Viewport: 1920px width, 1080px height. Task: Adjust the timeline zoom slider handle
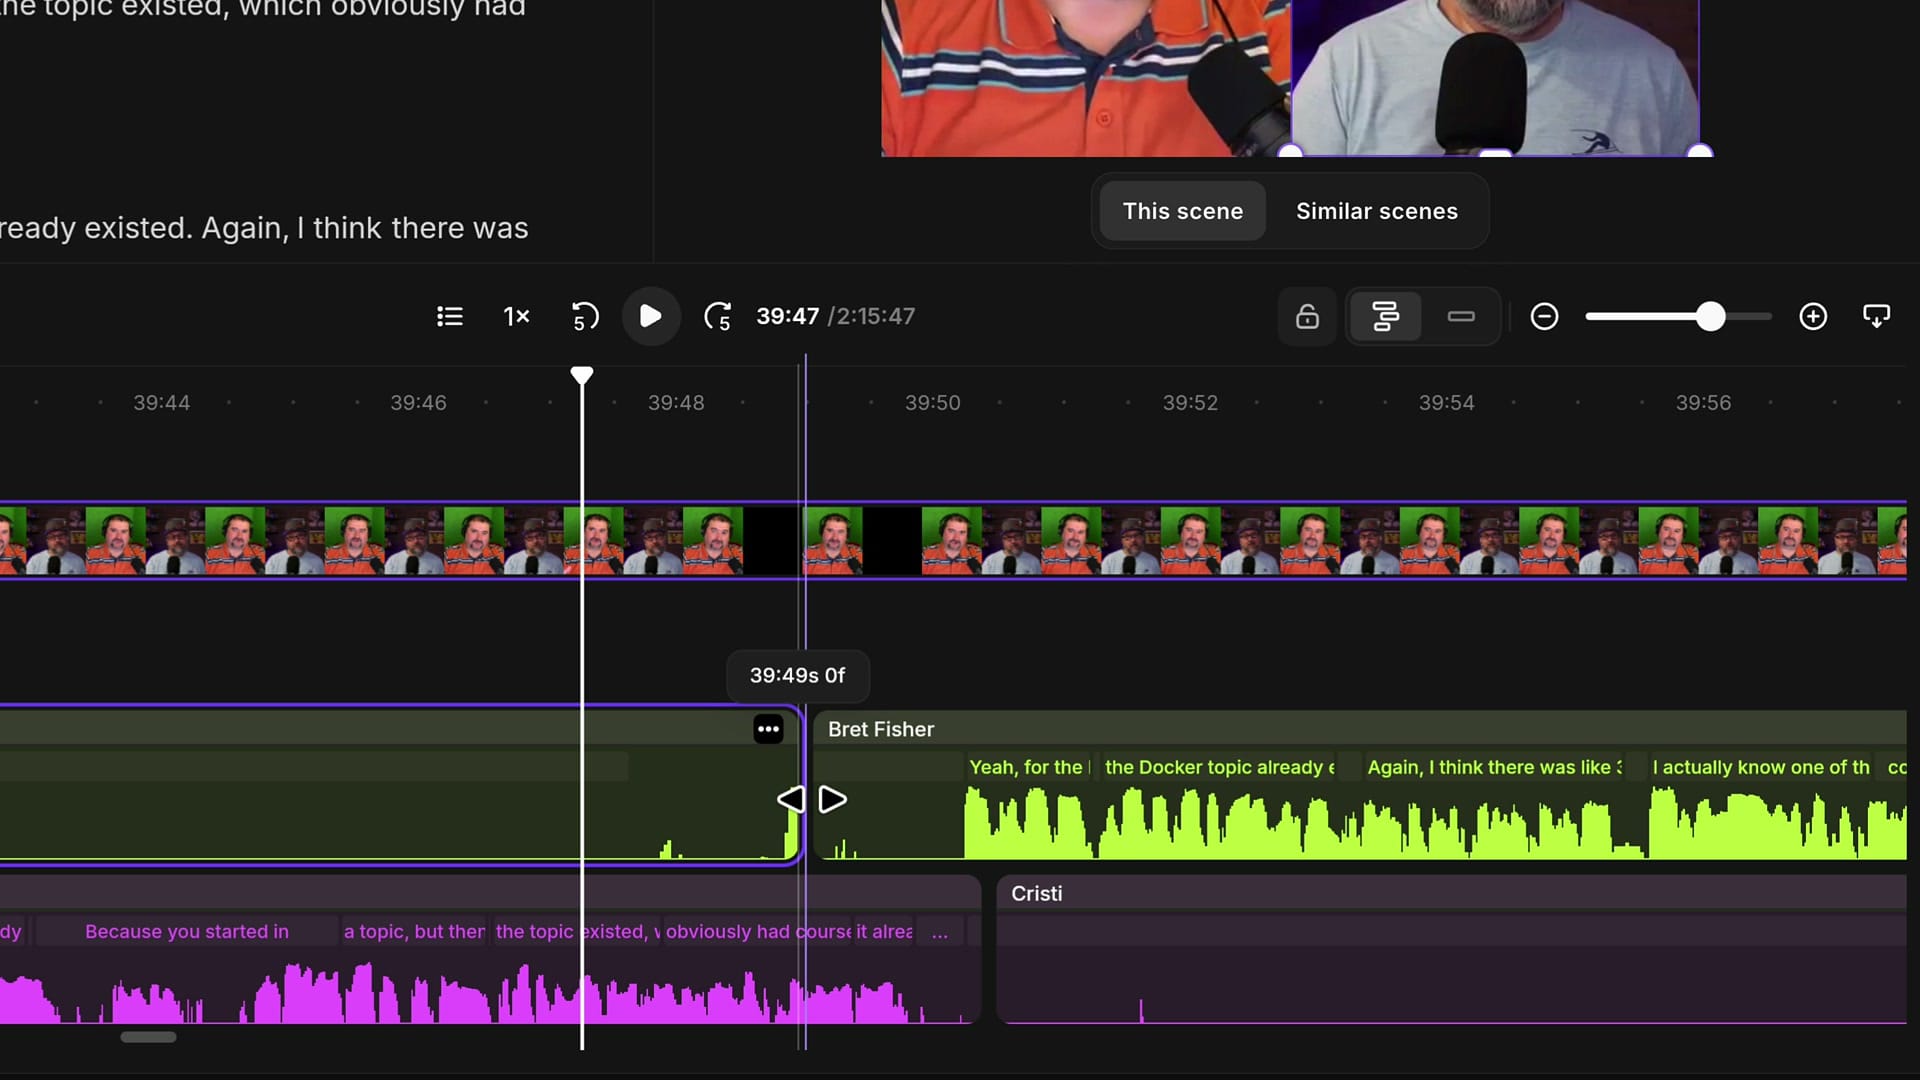1711,317
